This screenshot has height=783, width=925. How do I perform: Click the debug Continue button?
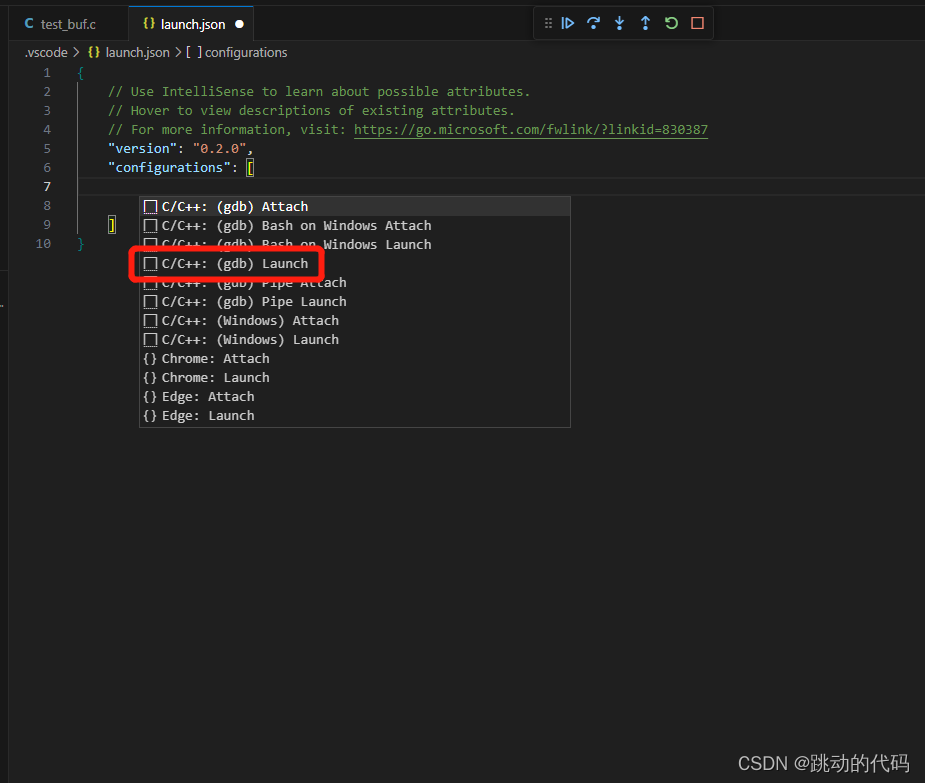point(568,23)
